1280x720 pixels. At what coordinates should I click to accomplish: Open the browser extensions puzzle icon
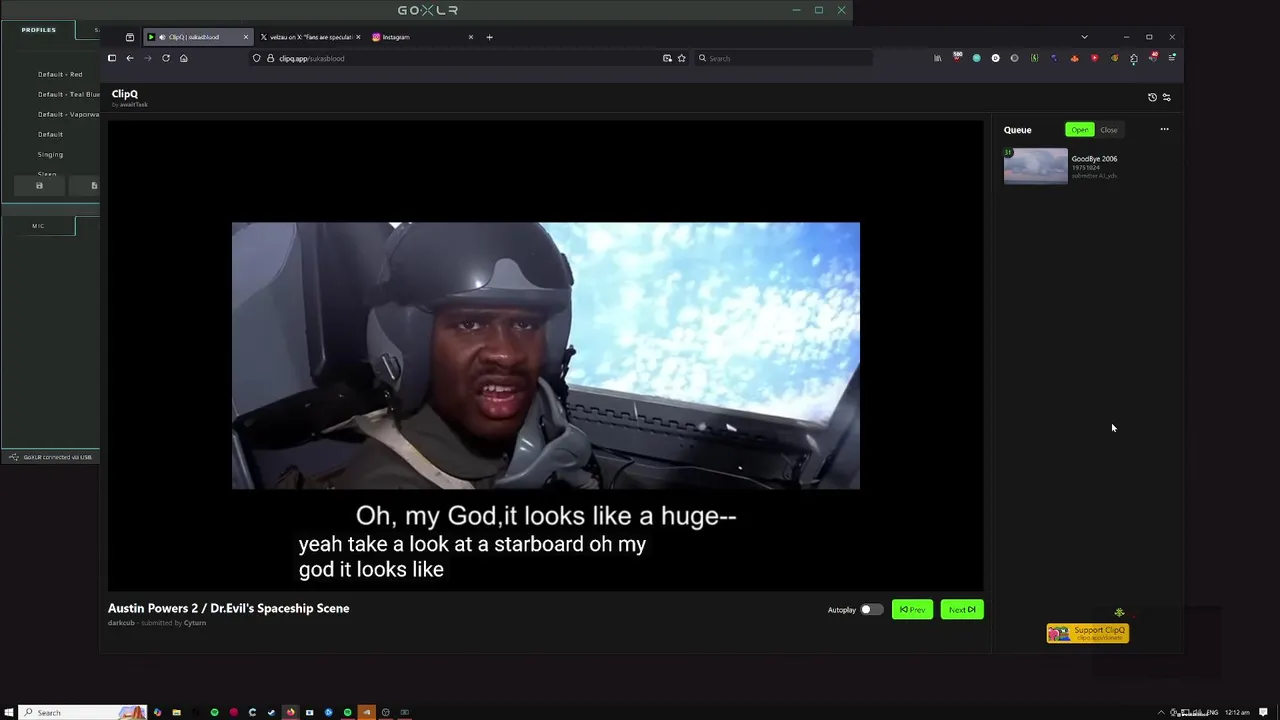1134,58
